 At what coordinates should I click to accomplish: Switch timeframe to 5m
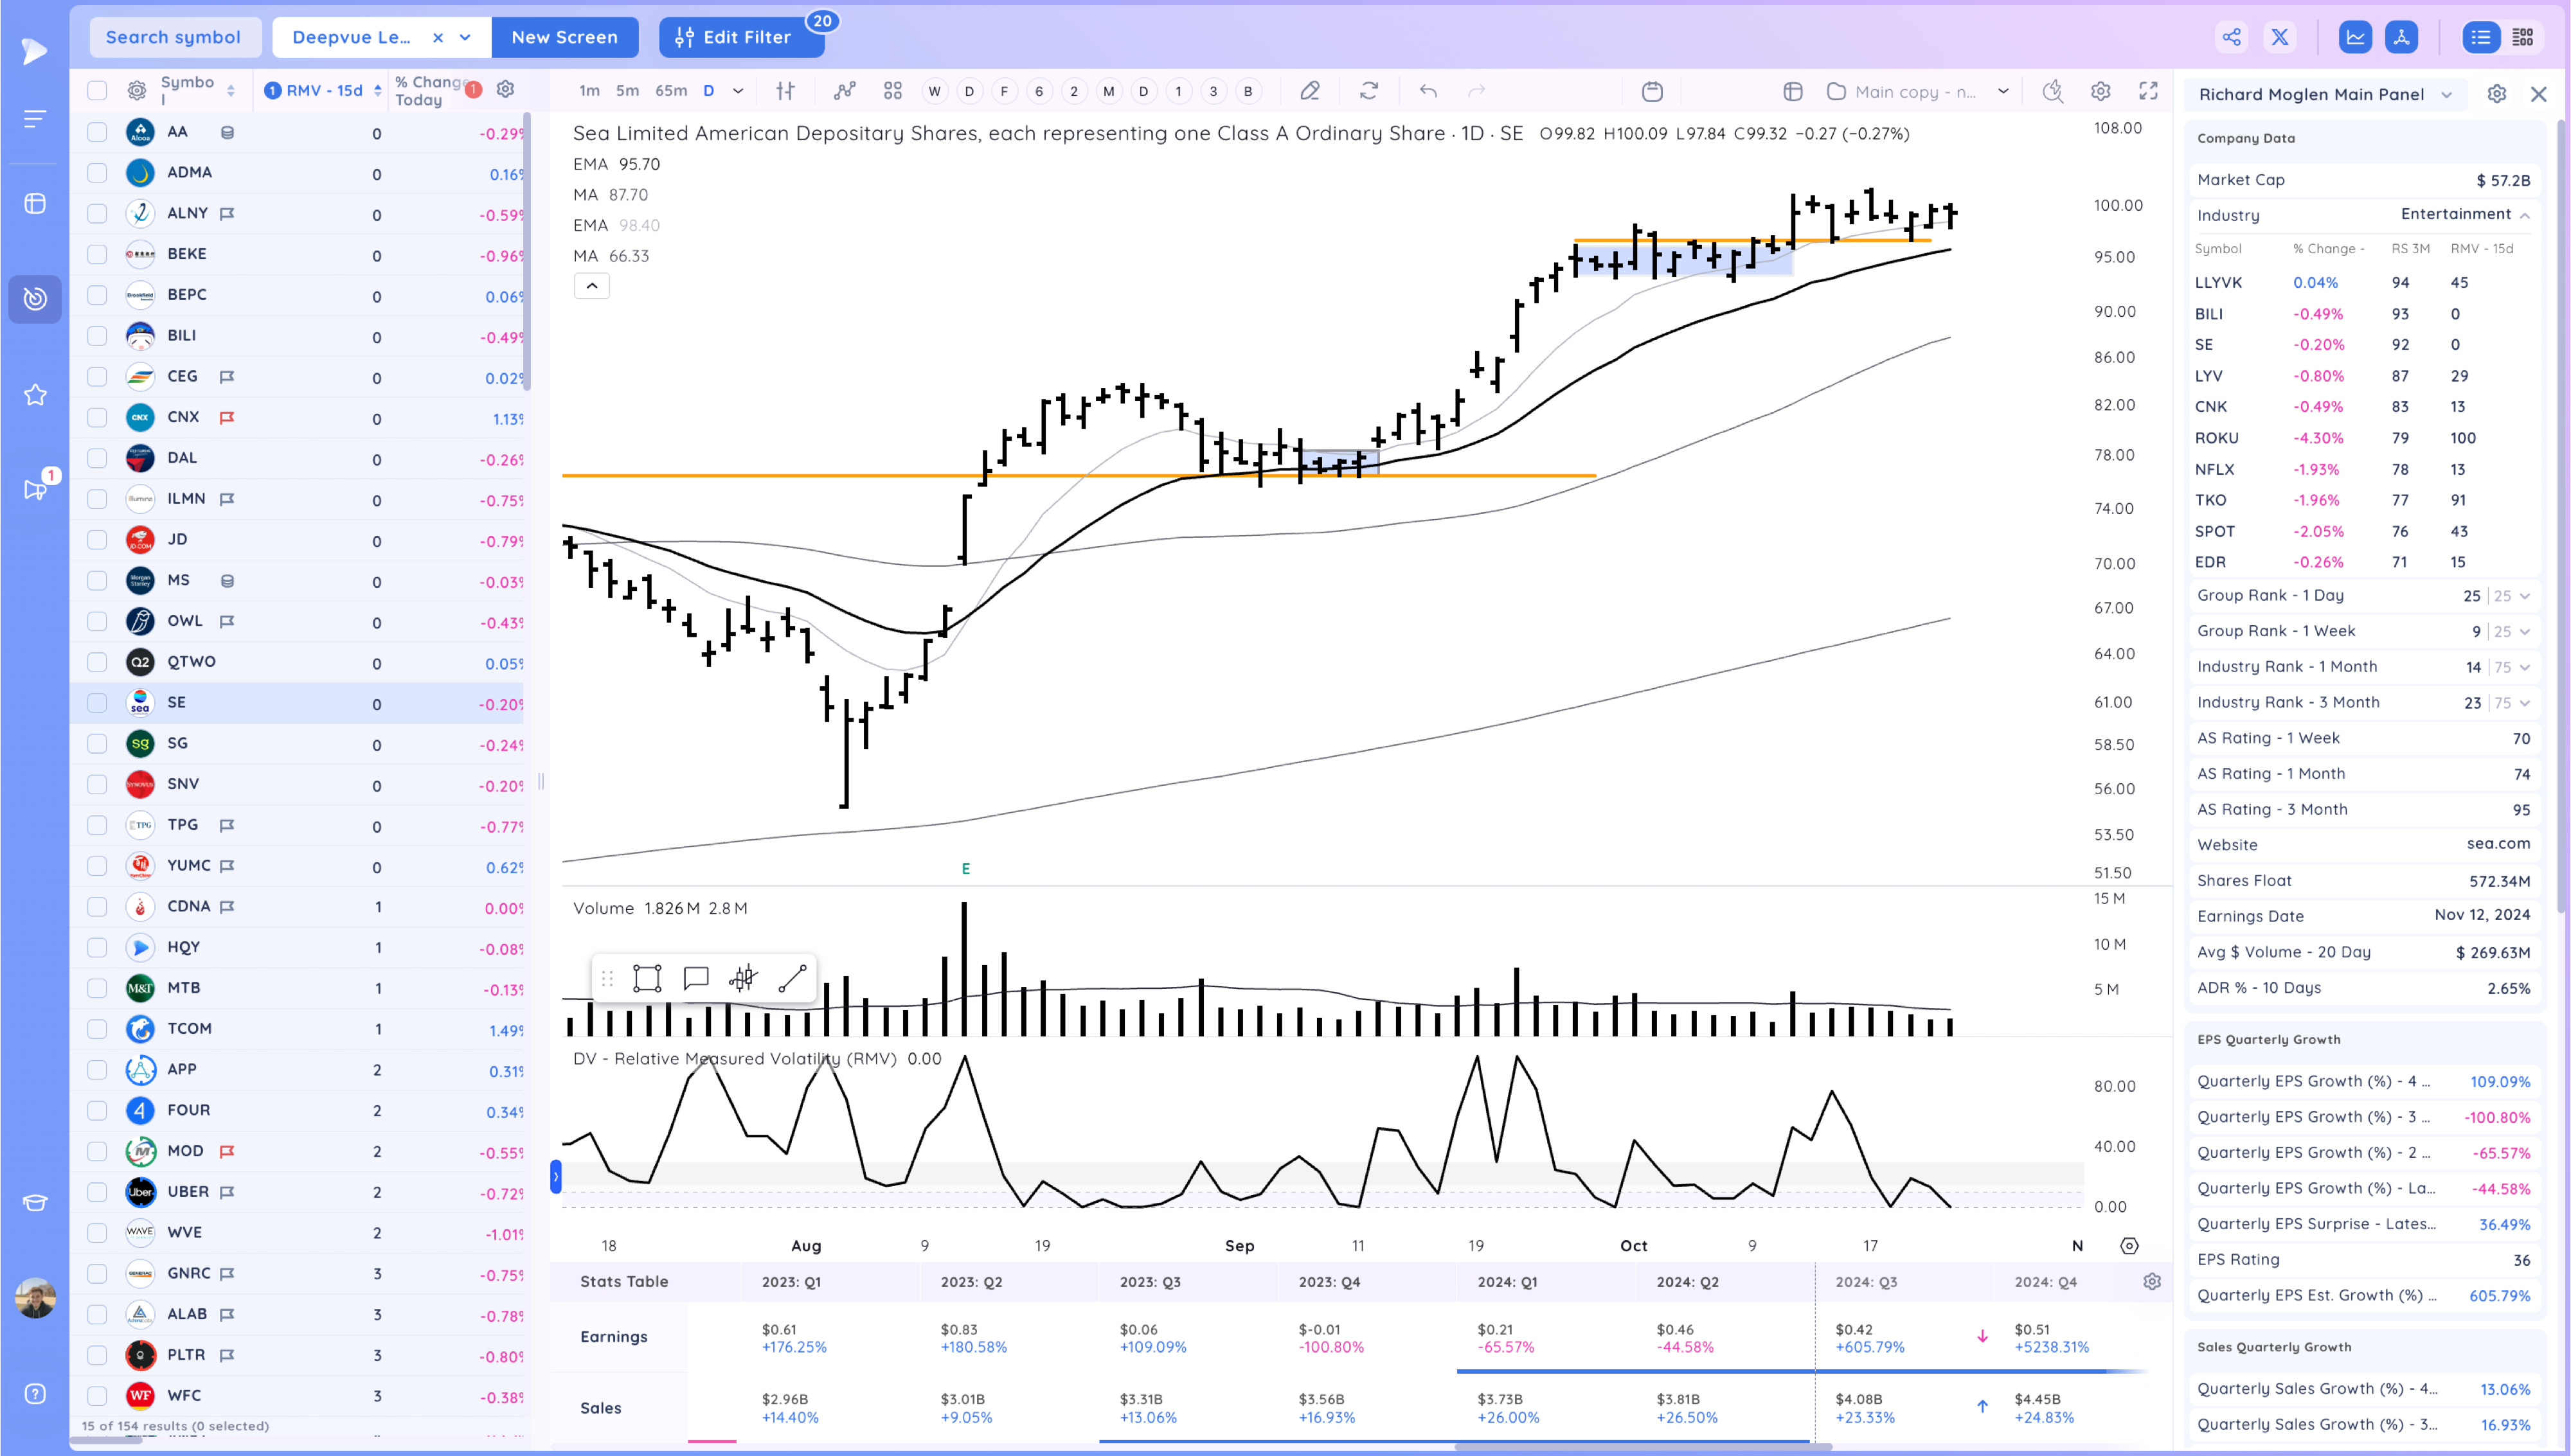pyautogui.click(x=627, y=90)
